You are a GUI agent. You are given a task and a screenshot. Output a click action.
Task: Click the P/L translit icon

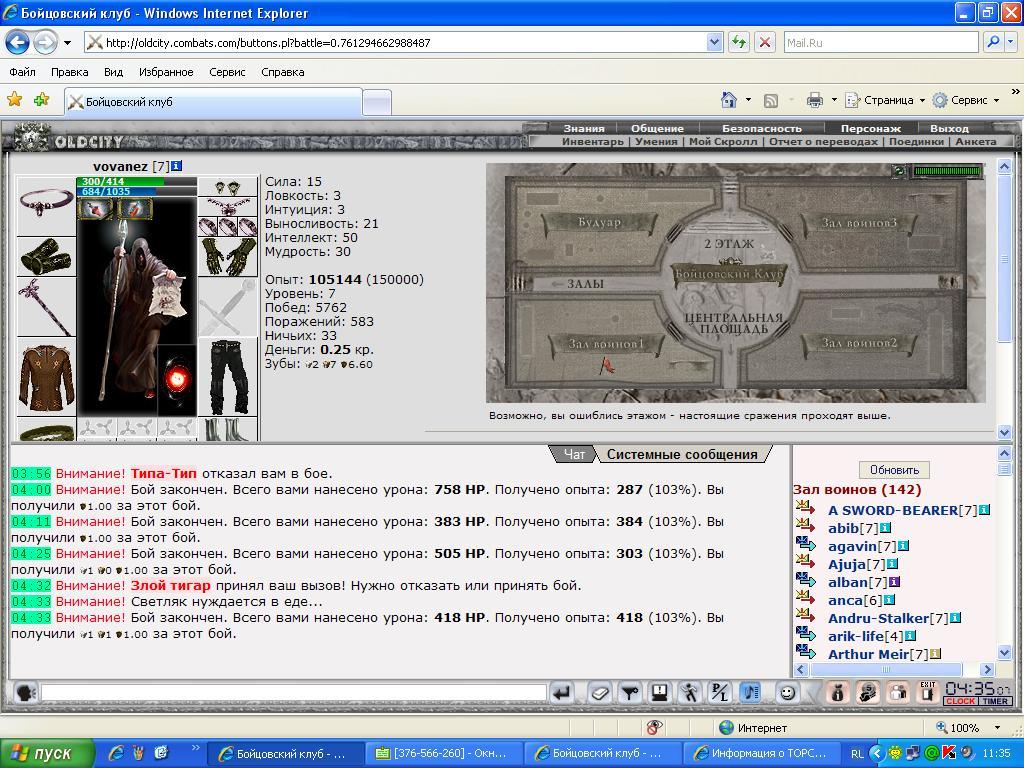coord(720,693)
